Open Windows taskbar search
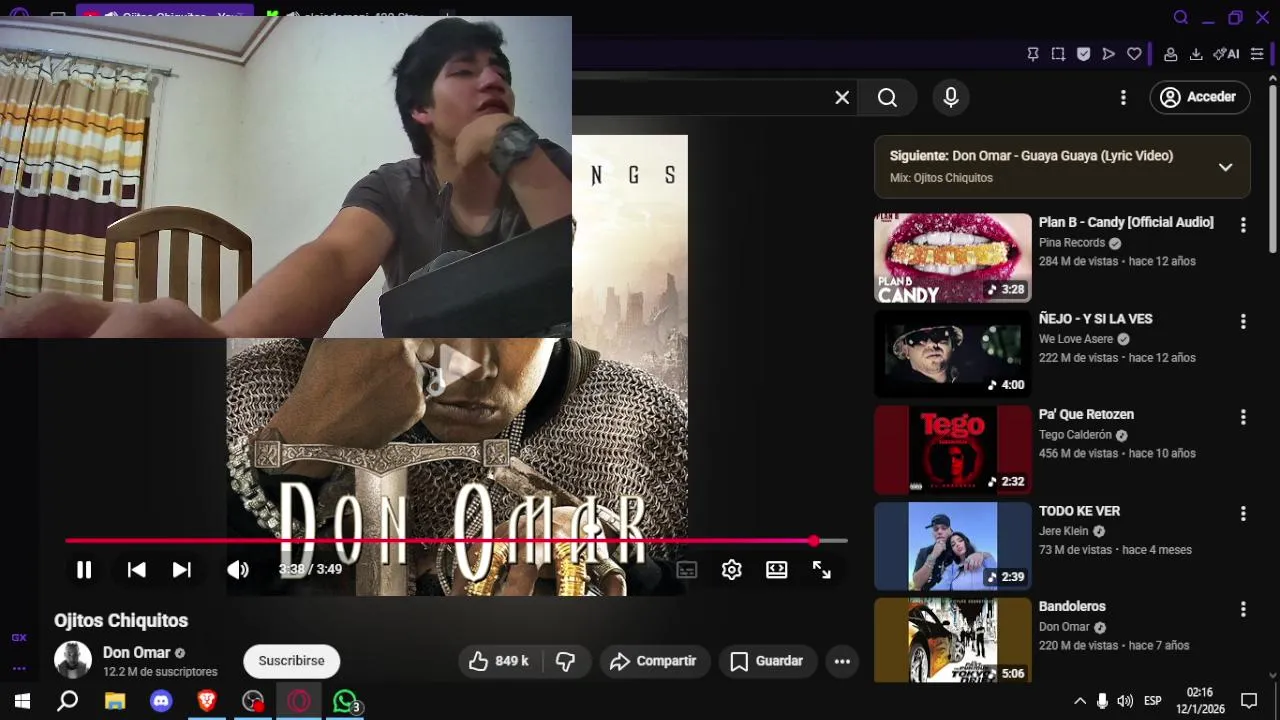The height and width of the screenshot is (720, 1280). coord(68,701)
